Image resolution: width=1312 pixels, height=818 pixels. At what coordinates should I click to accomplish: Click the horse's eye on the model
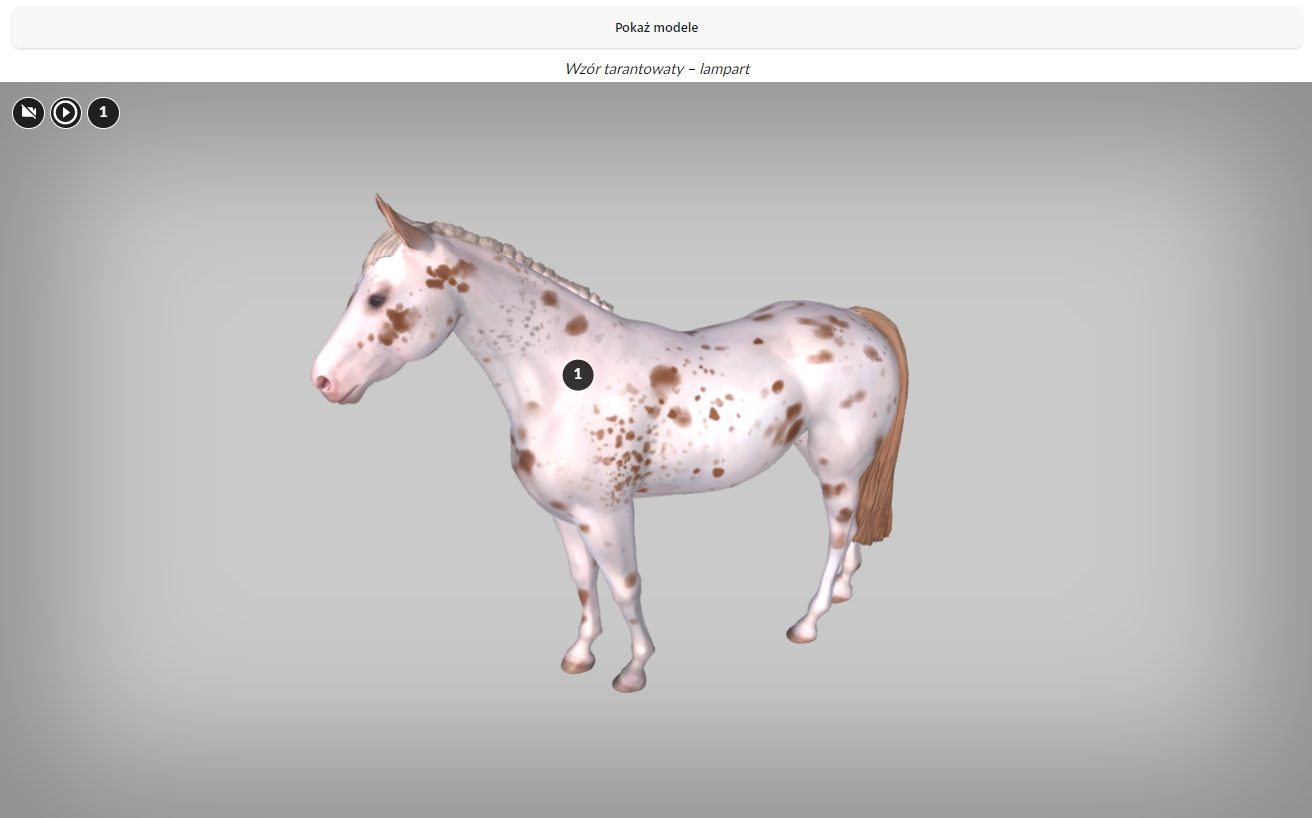(x=375, y=300)
